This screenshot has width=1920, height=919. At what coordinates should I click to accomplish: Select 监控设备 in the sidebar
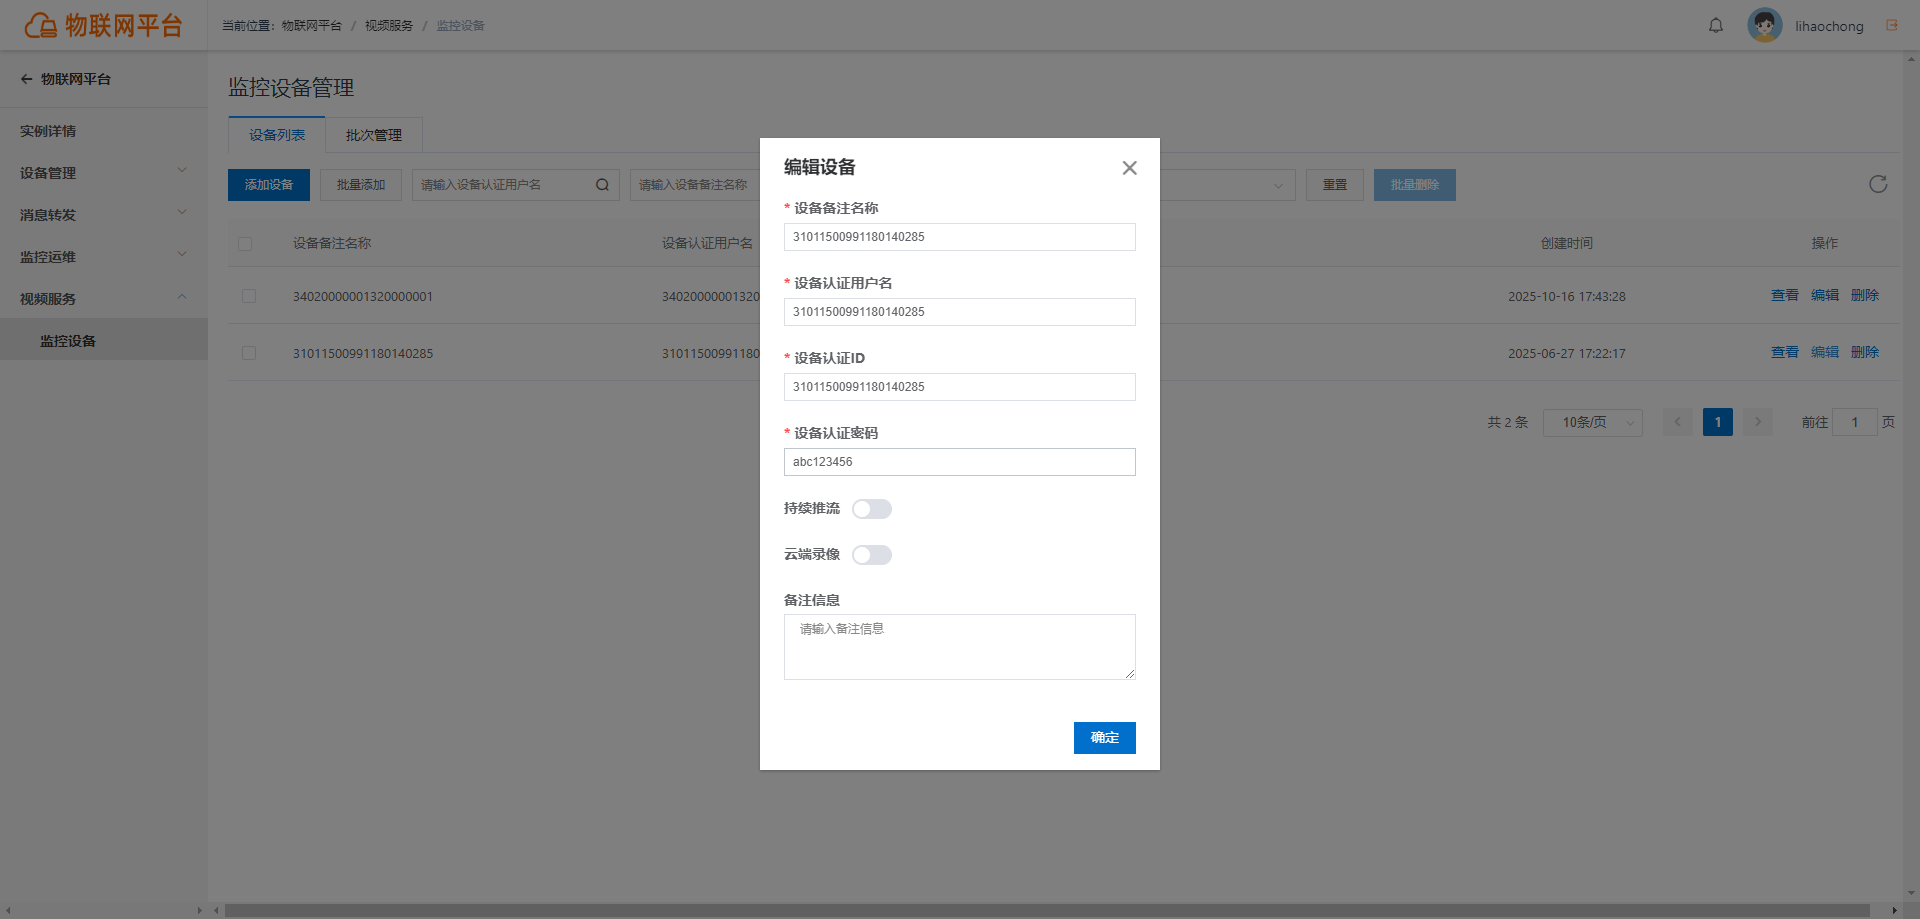coord(104,341)
